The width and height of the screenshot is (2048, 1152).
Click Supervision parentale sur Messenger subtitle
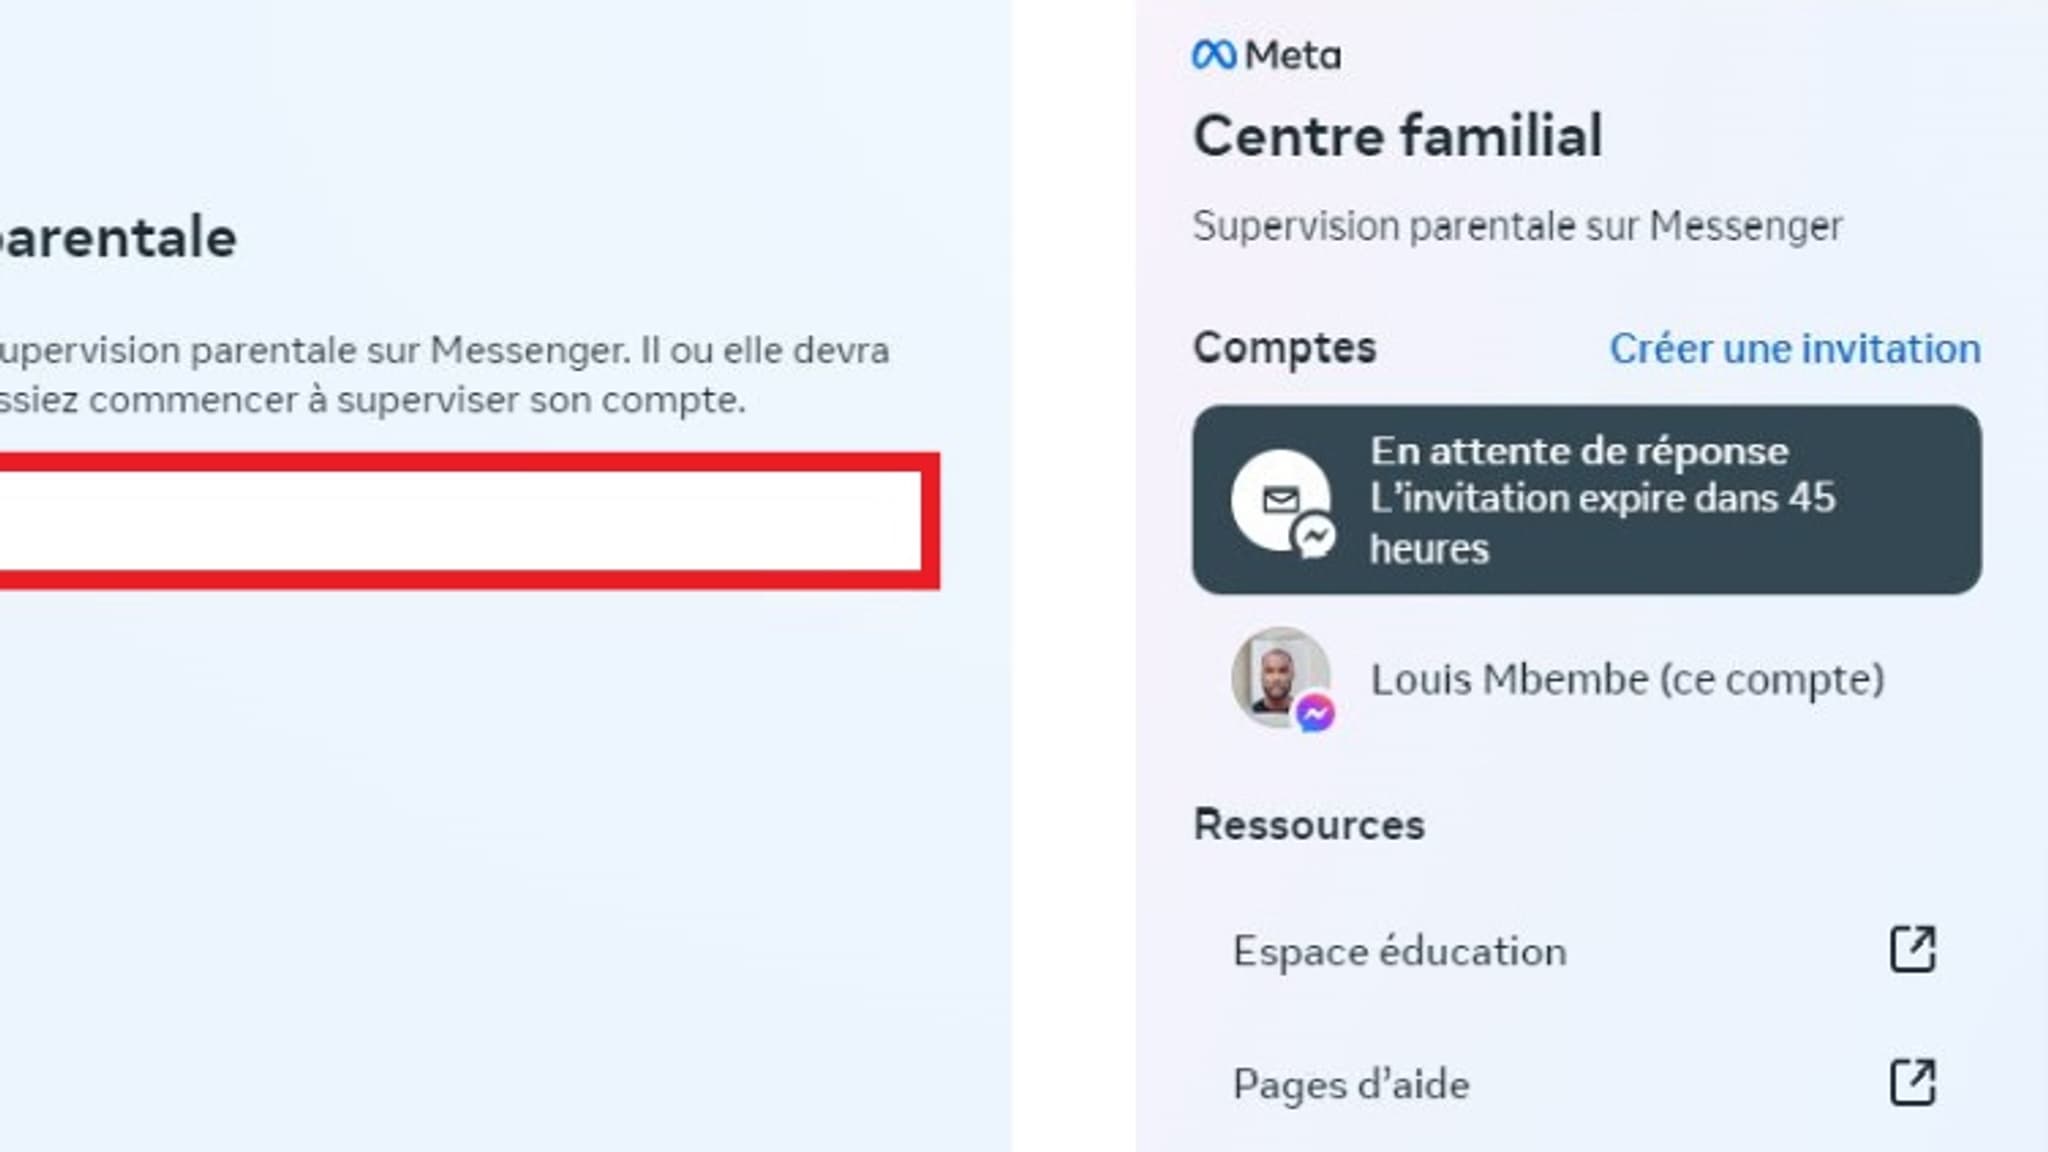click(1518, 226)
